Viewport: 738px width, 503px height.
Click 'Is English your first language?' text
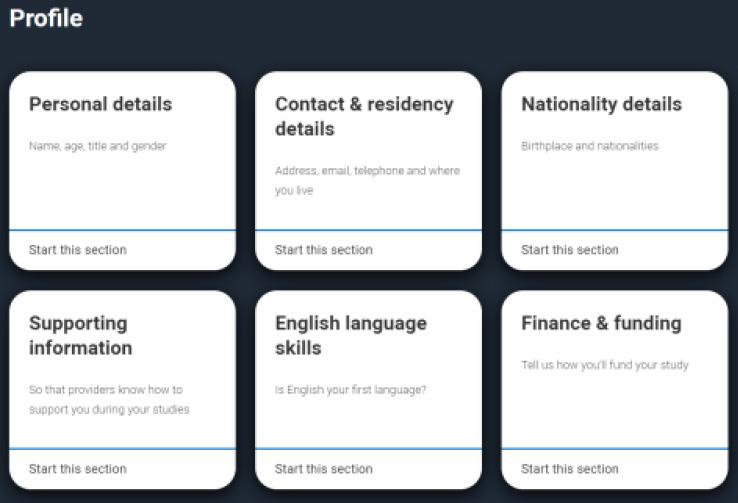click(x=350, y=390)
